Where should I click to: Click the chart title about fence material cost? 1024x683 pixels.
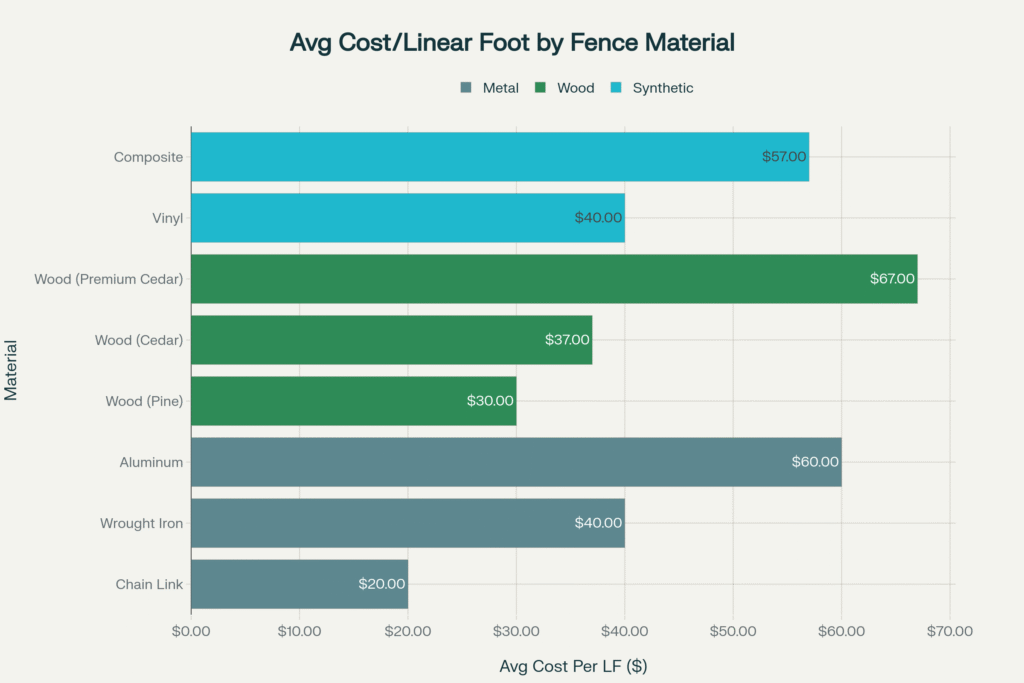tap(512, 43)
